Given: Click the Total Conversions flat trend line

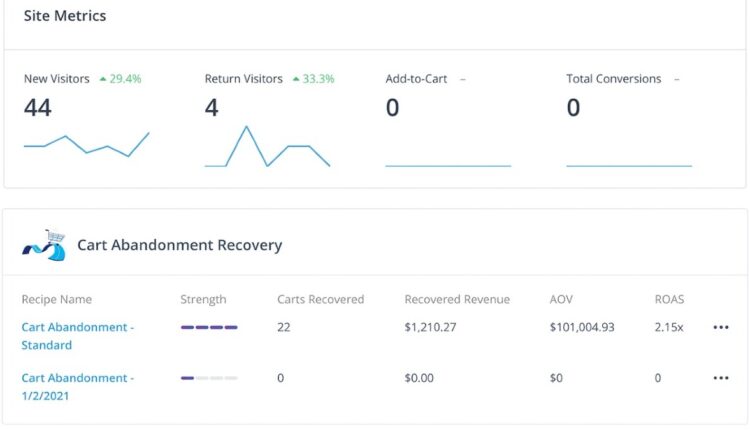Looking at the screenshot, I should pyautogui.click(x=629, y=166).
